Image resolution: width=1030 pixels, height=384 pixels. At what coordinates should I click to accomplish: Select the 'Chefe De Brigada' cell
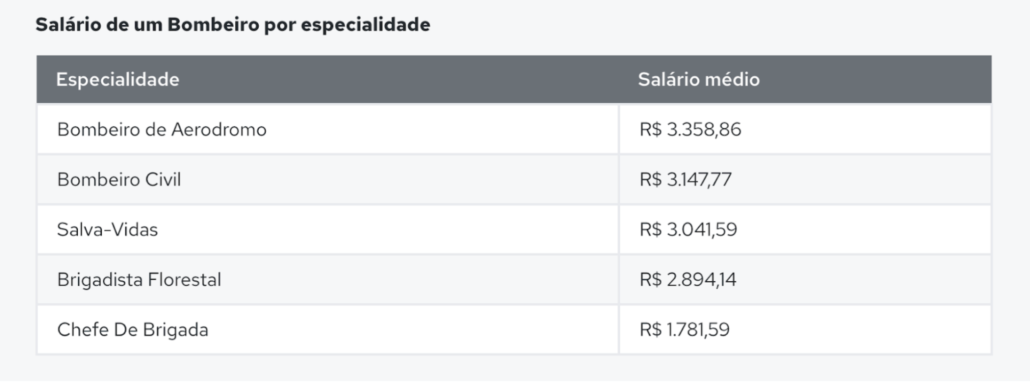(328, 330)
